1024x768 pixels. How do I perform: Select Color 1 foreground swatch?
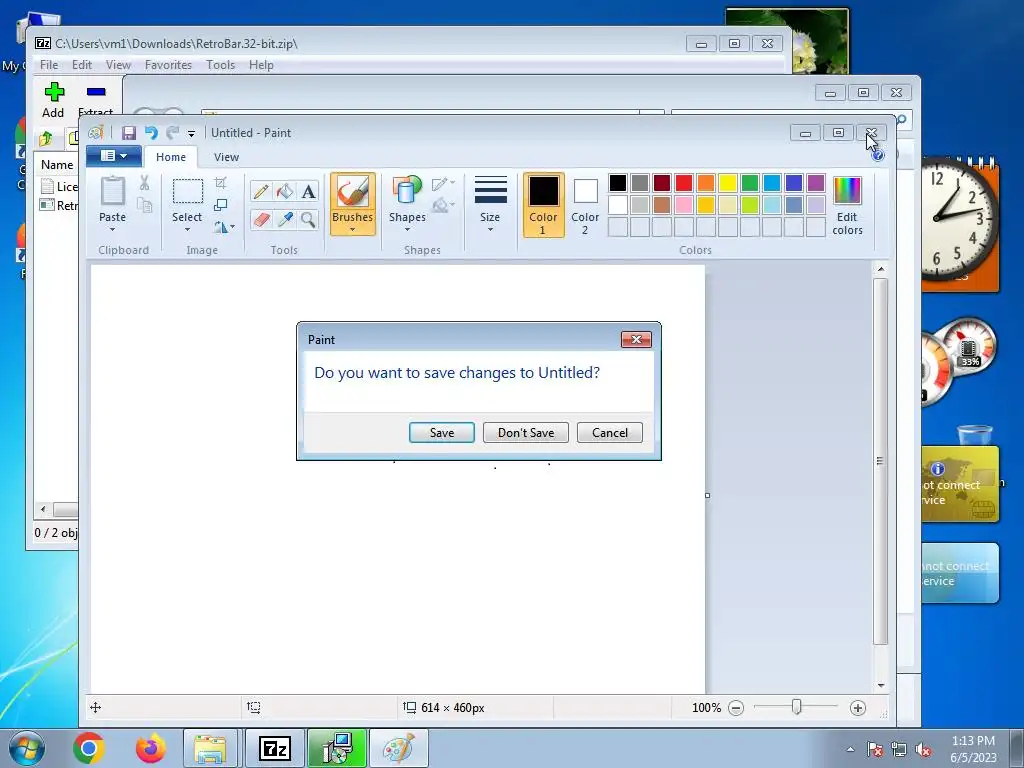pyautogui.click(x=543, y=205)
